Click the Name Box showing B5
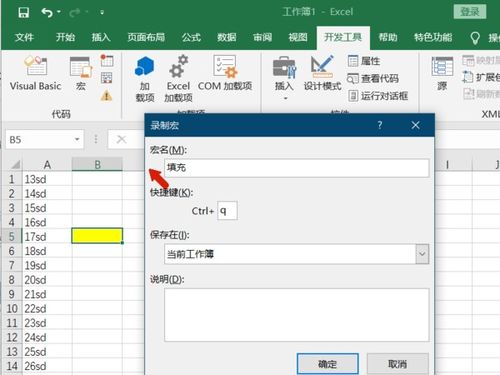Image resolution: width=500 pixels, height=375 pixels. (39, 139)
